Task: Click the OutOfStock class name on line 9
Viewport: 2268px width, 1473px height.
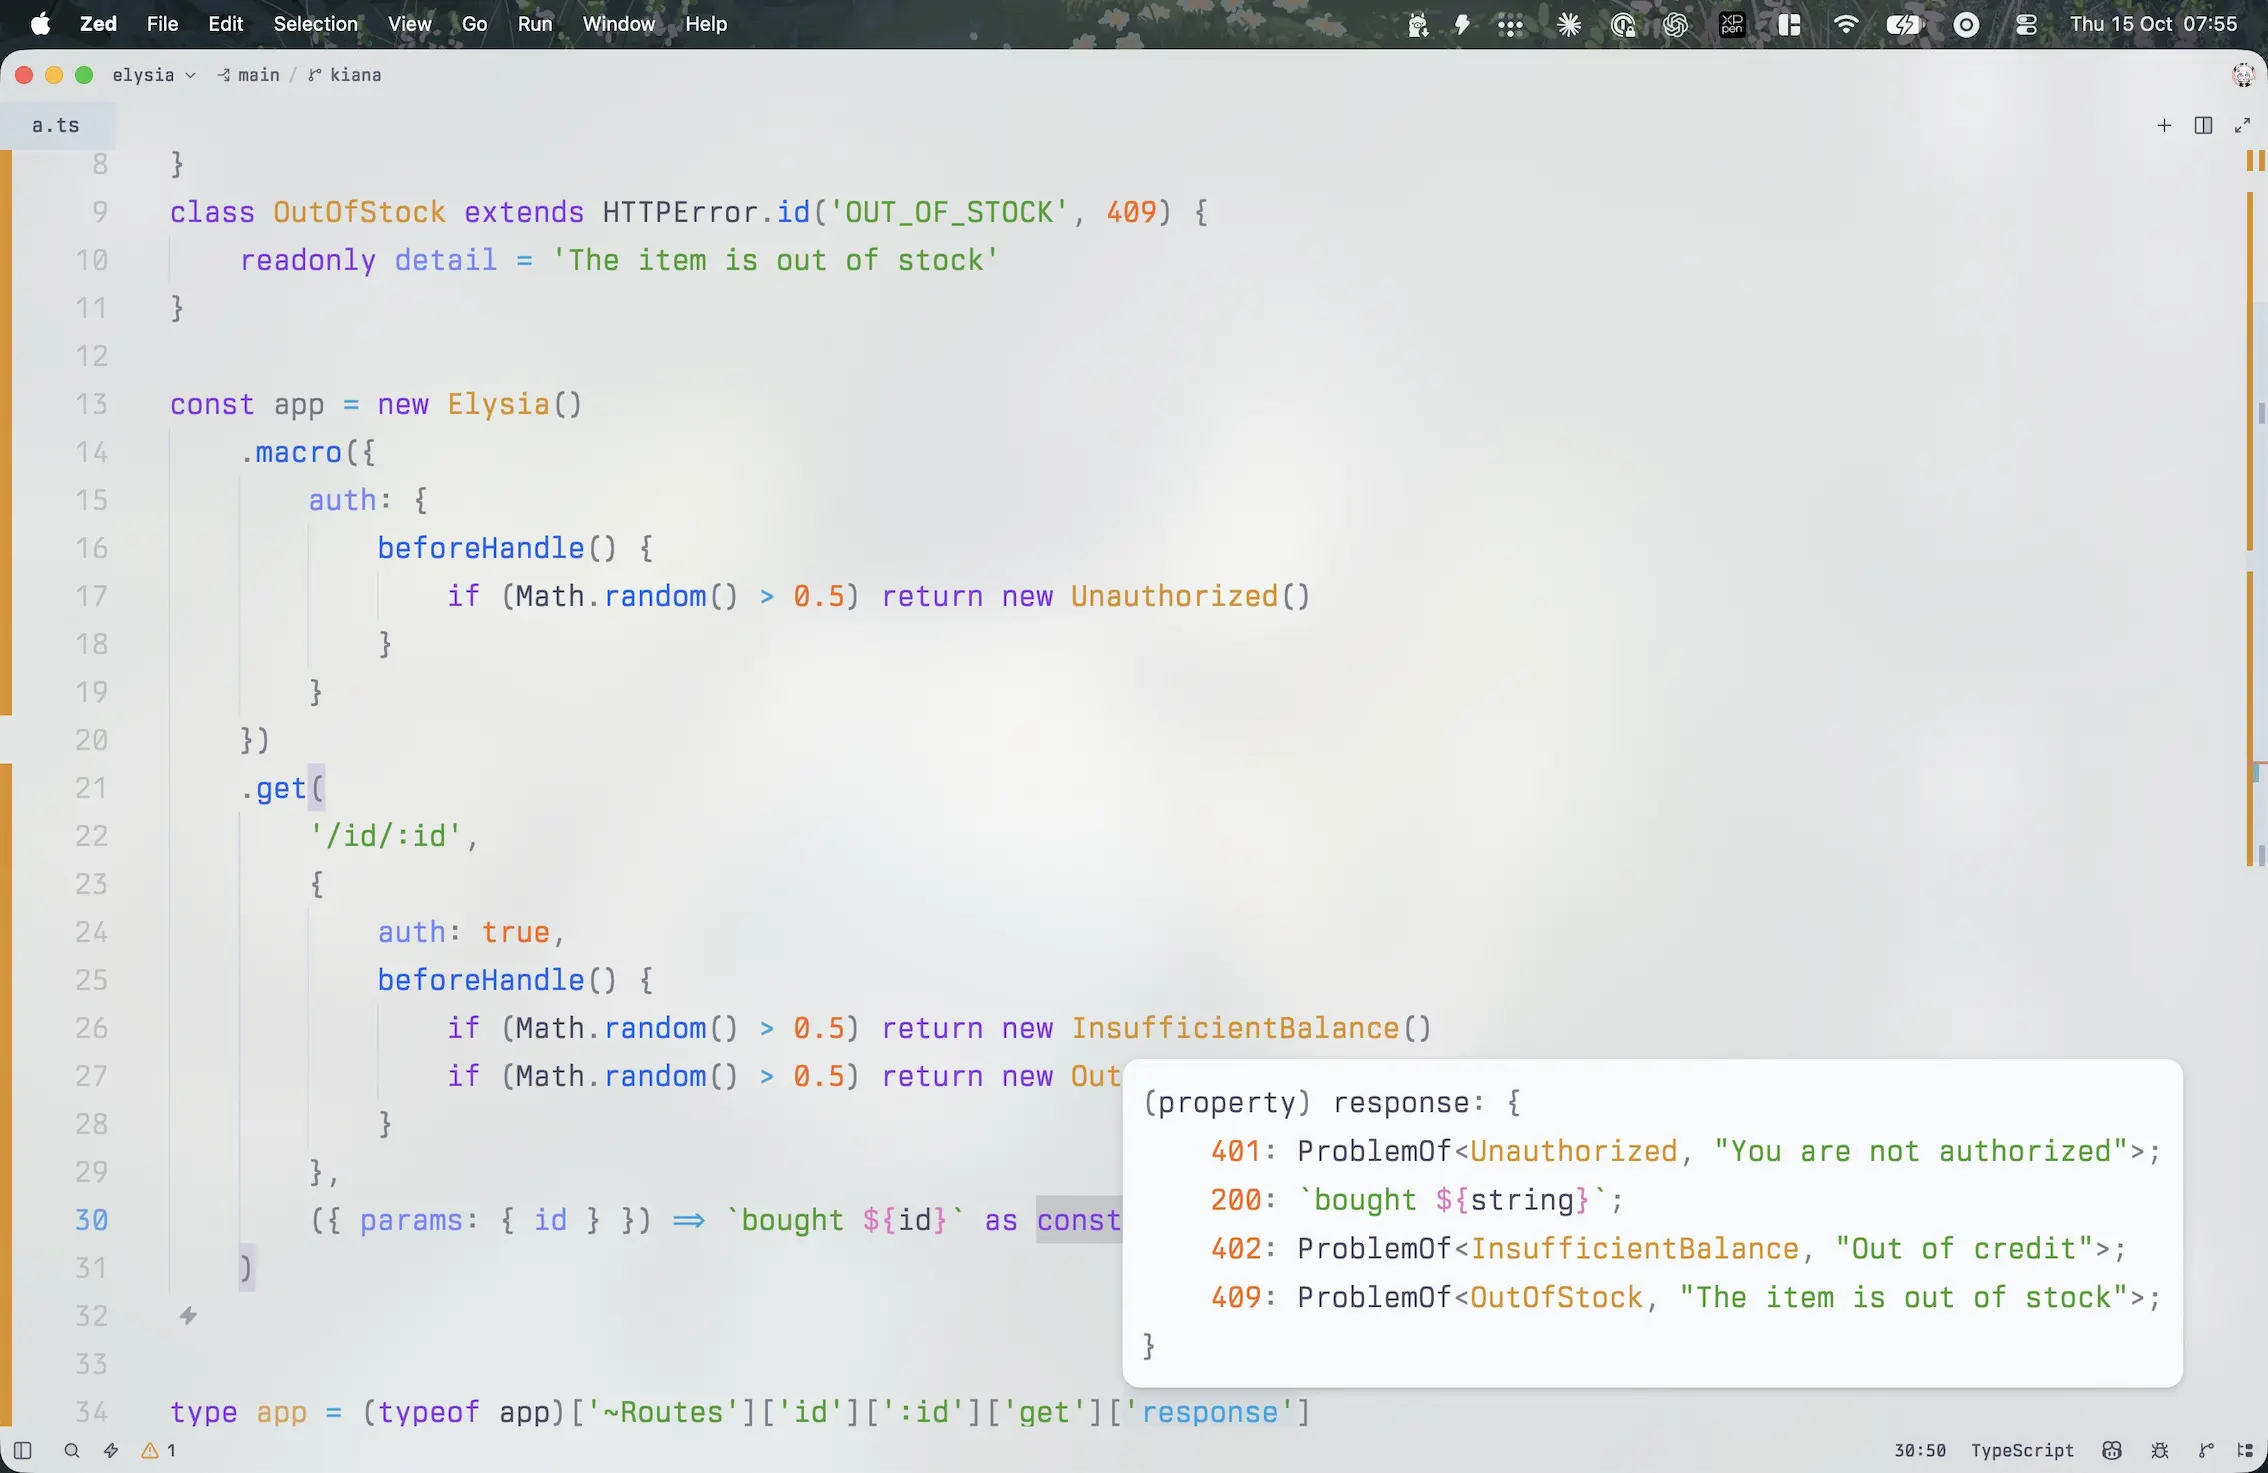Action: pos(359,212)
